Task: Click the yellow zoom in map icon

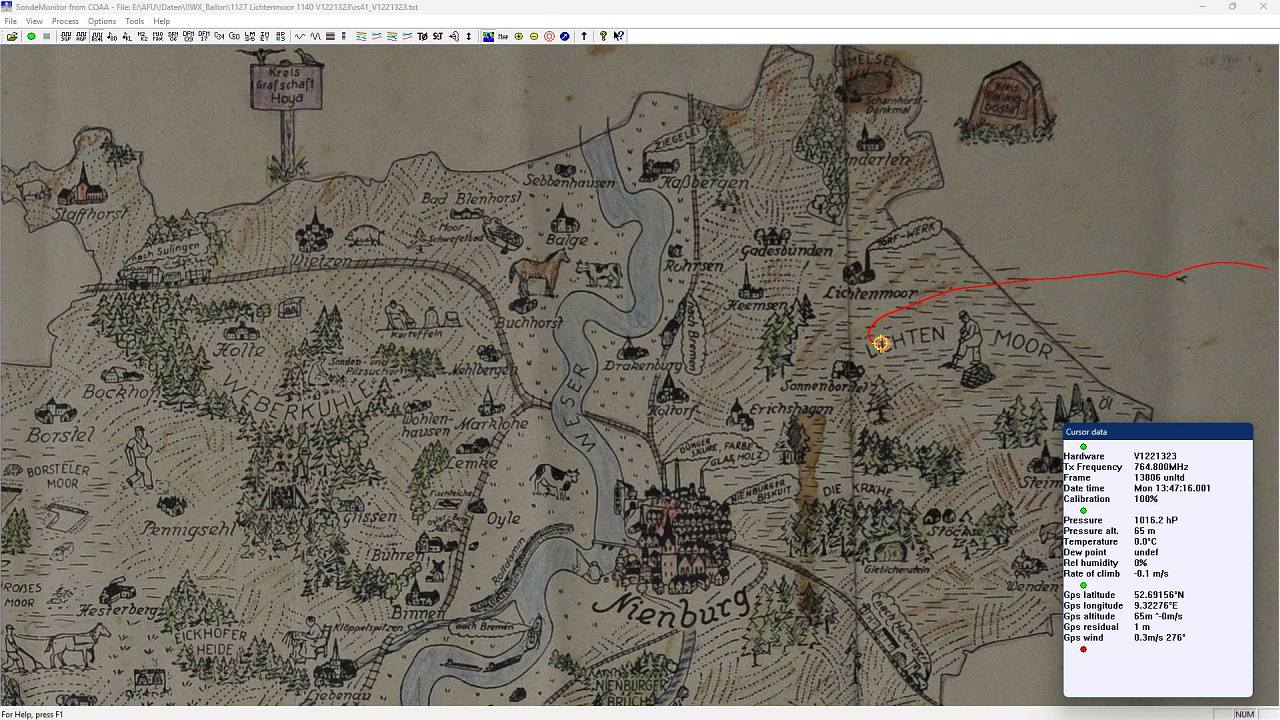Action: pyautogui.click(x=518, y=36)
